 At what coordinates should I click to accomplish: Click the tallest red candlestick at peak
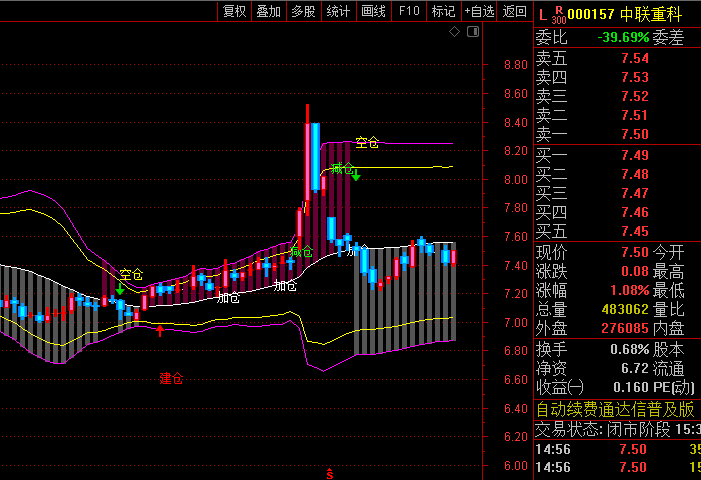point(308,160)
